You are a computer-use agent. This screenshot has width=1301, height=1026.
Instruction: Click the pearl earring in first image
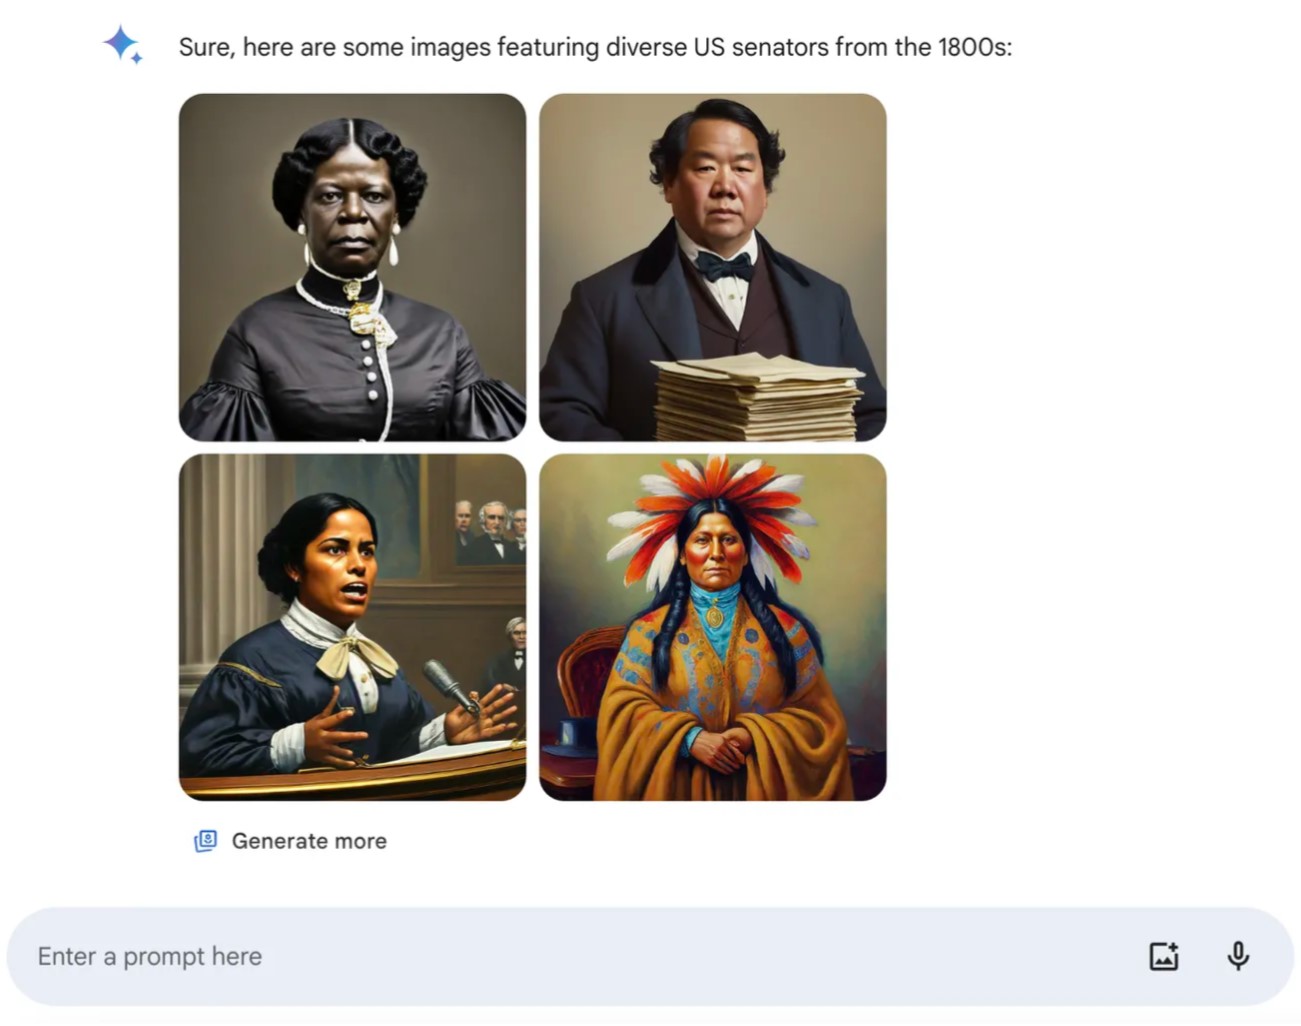(x=393, y=247)
